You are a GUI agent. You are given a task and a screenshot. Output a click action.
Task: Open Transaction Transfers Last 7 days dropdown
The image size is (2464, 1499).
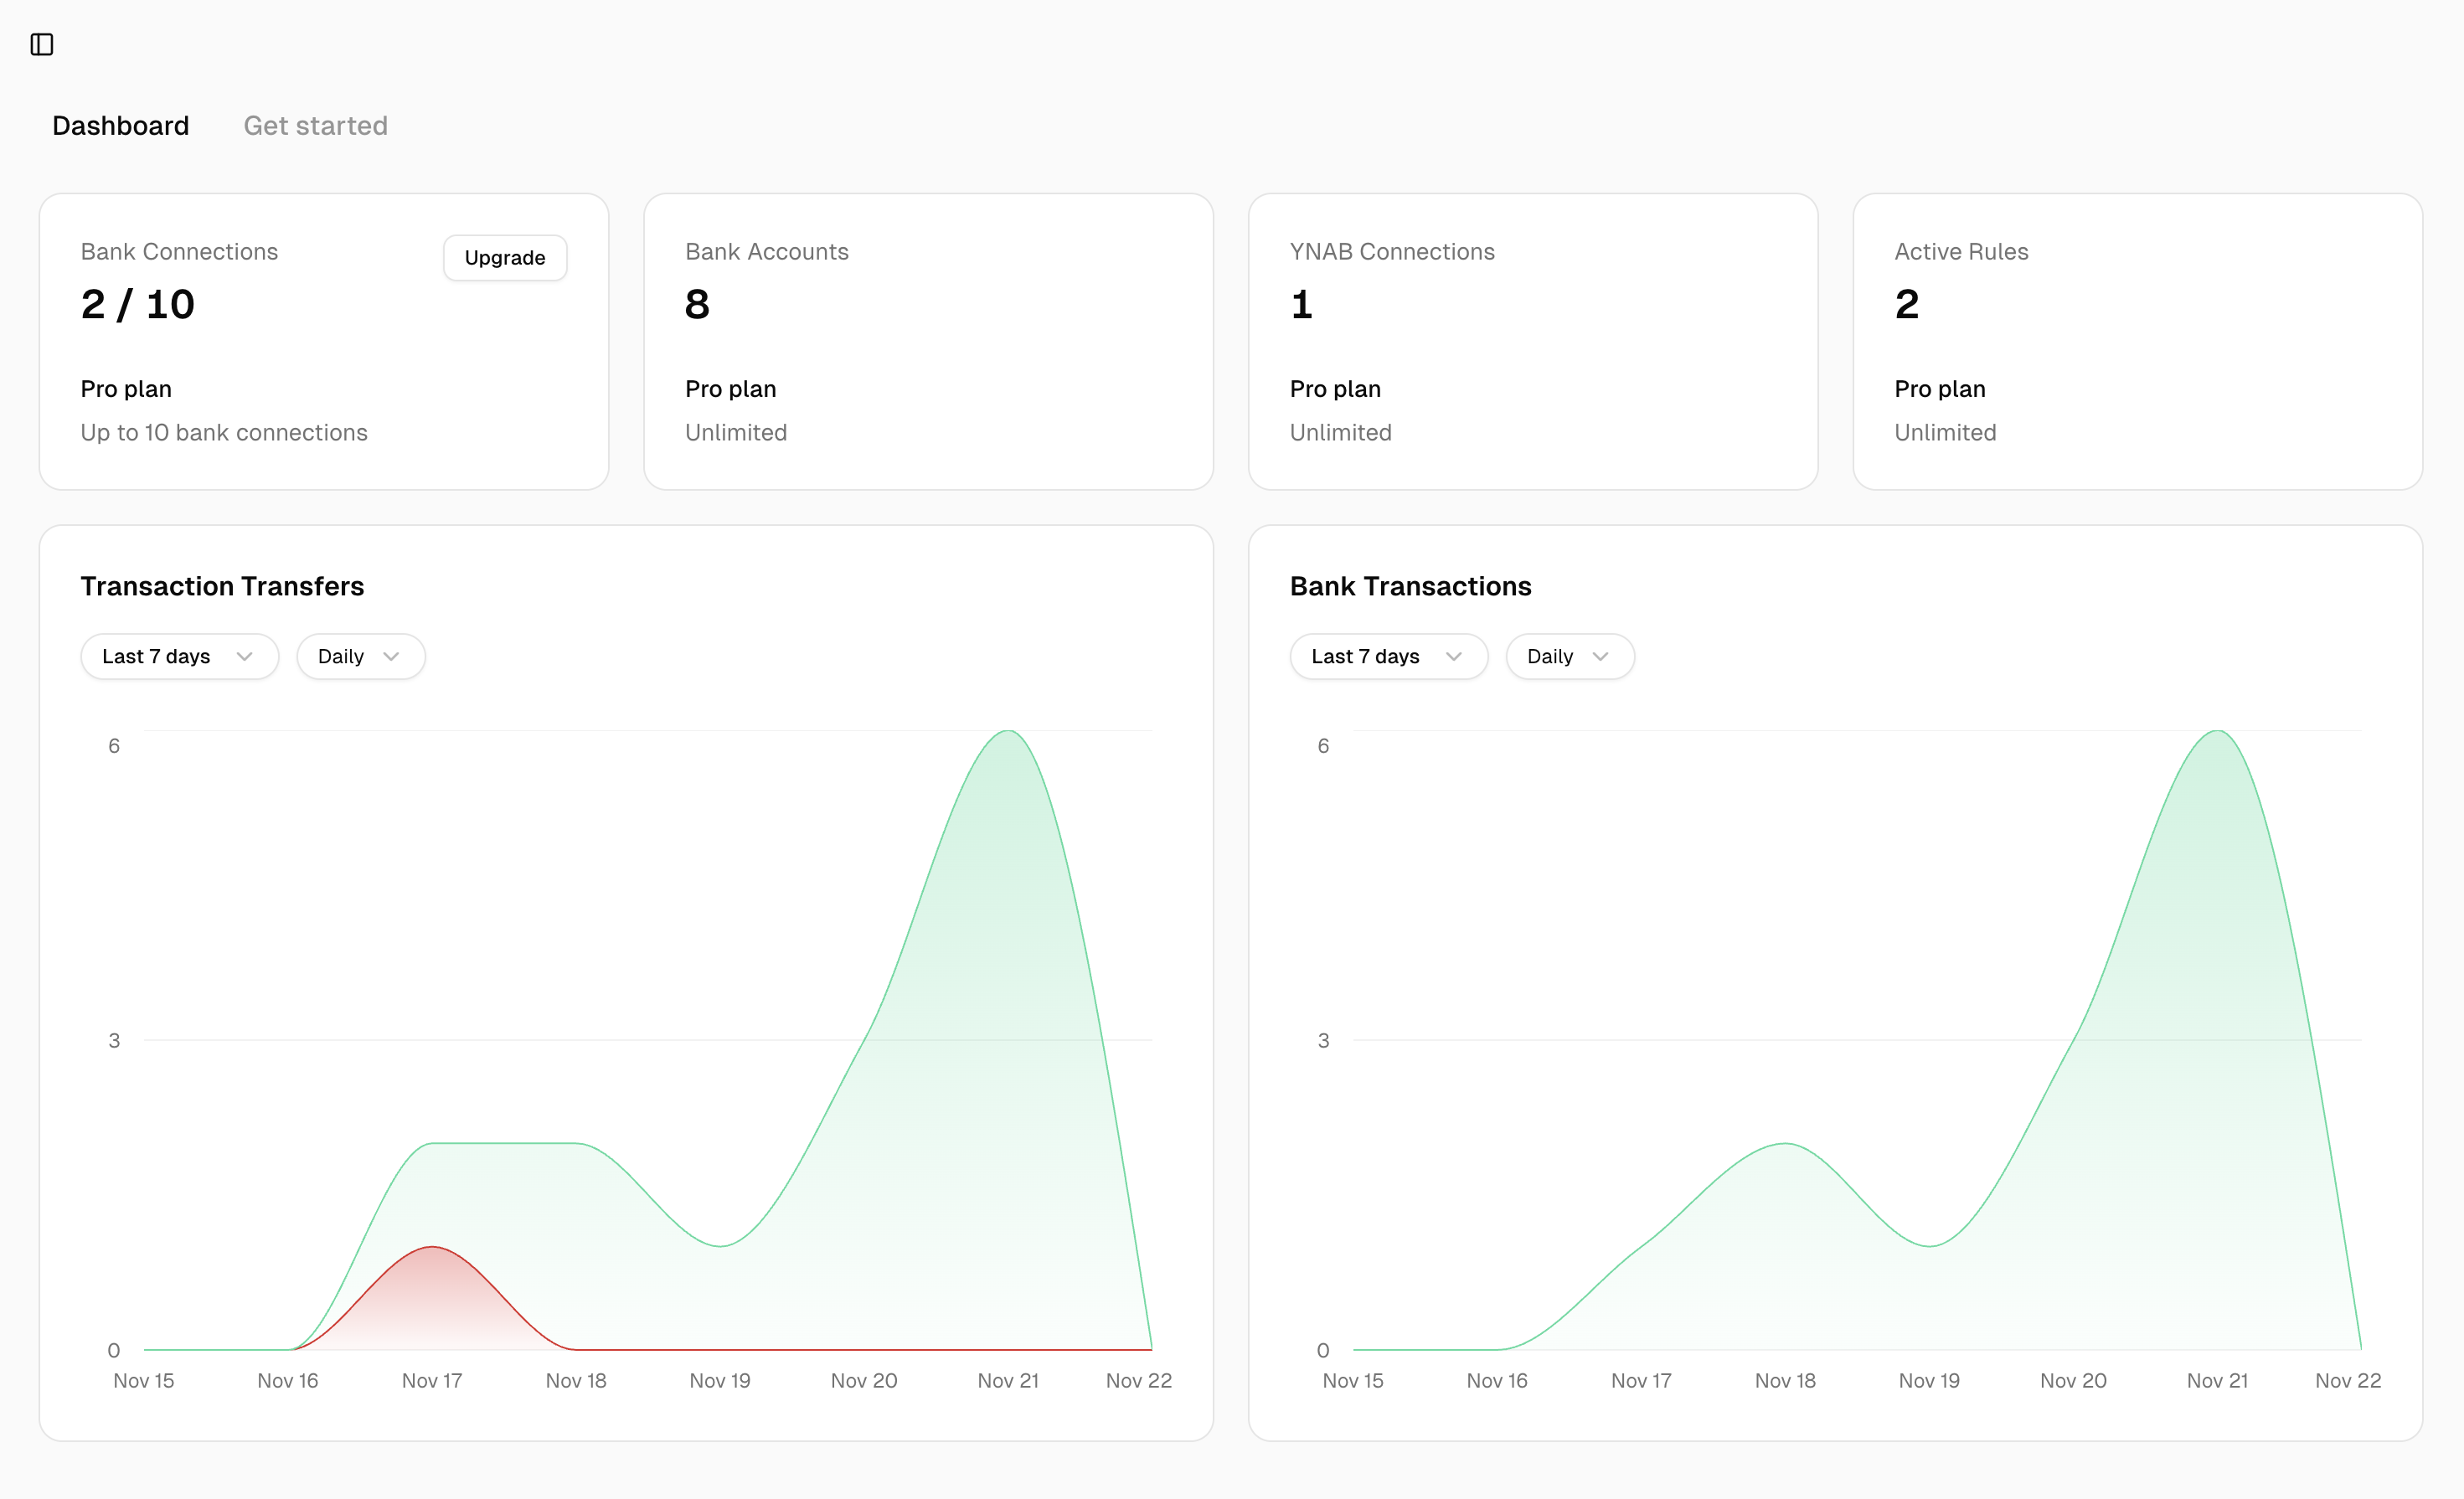(x=179, y=657)
